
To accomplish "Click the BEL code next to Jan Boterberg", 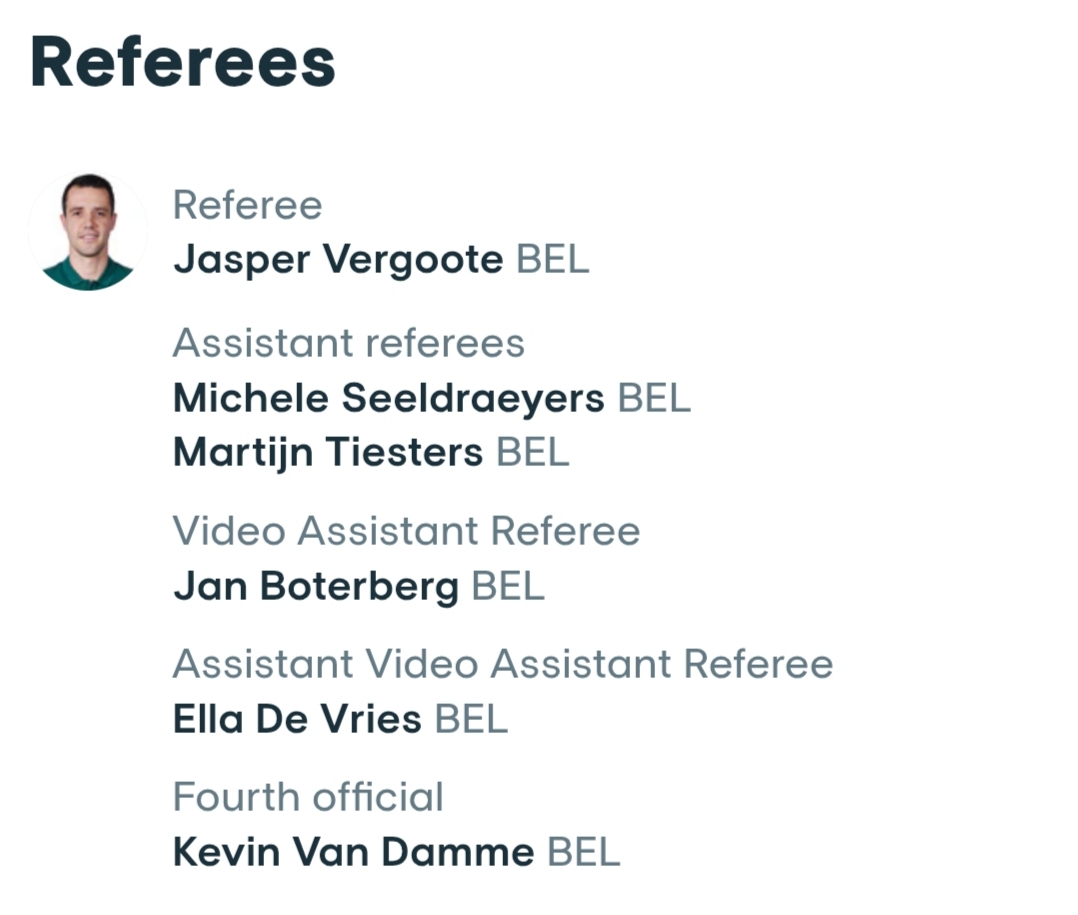I will [x=508, y=586].
